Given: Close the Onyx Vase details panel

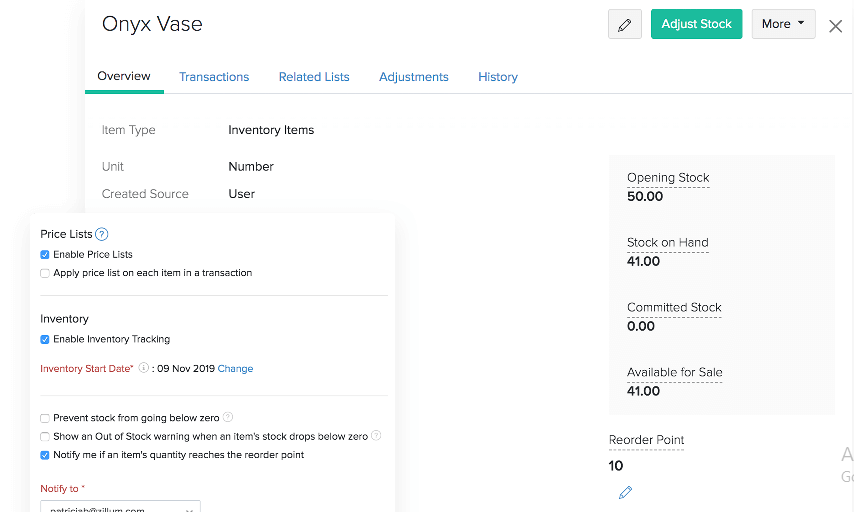Looking at the screenshot, I should pos(835,26).
